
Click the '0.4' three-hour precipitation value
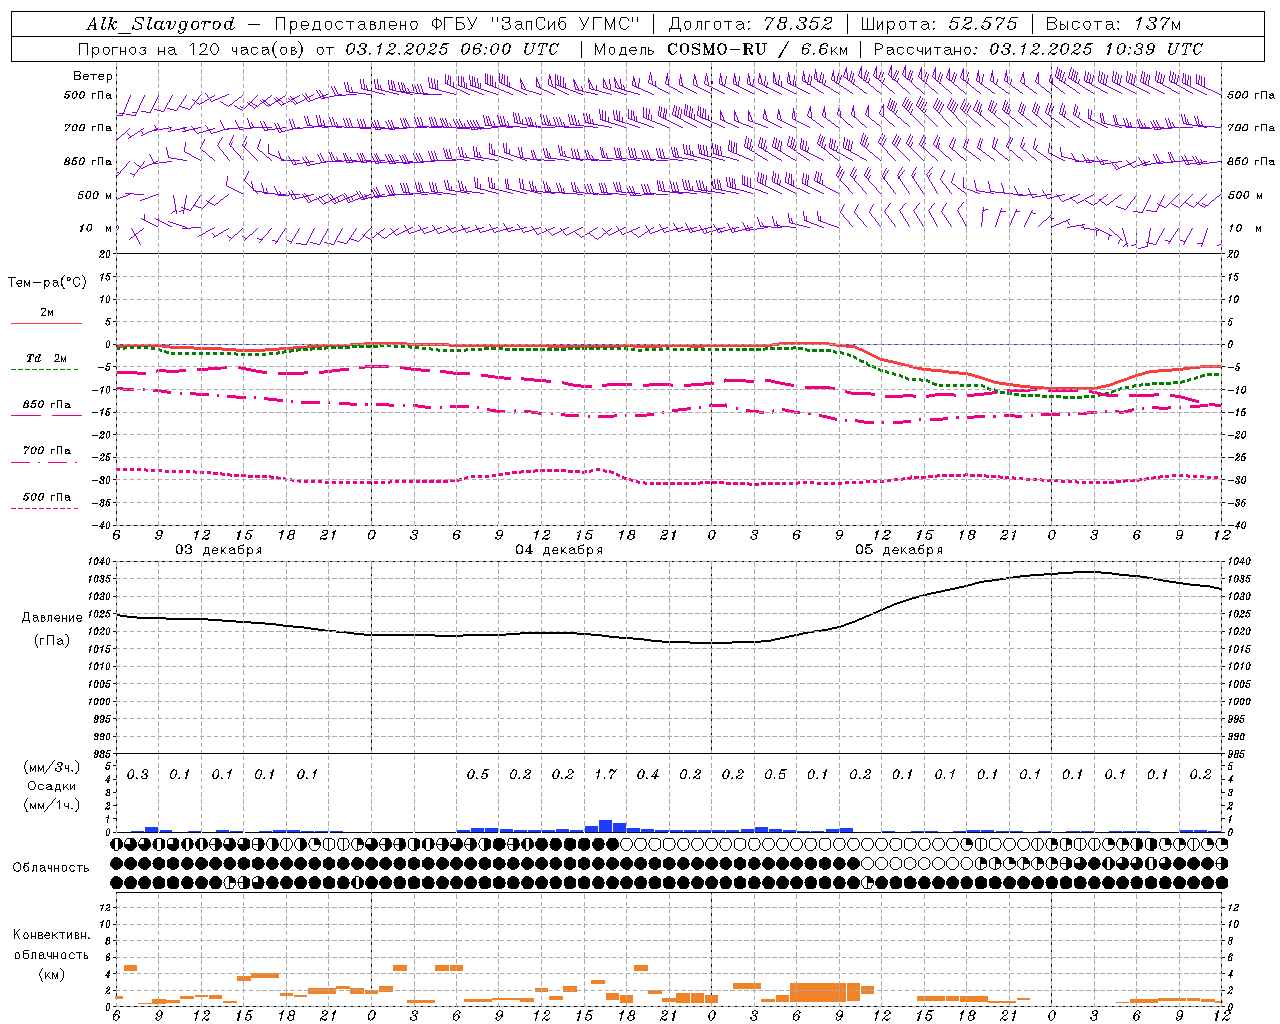click(x=648, y=774)
